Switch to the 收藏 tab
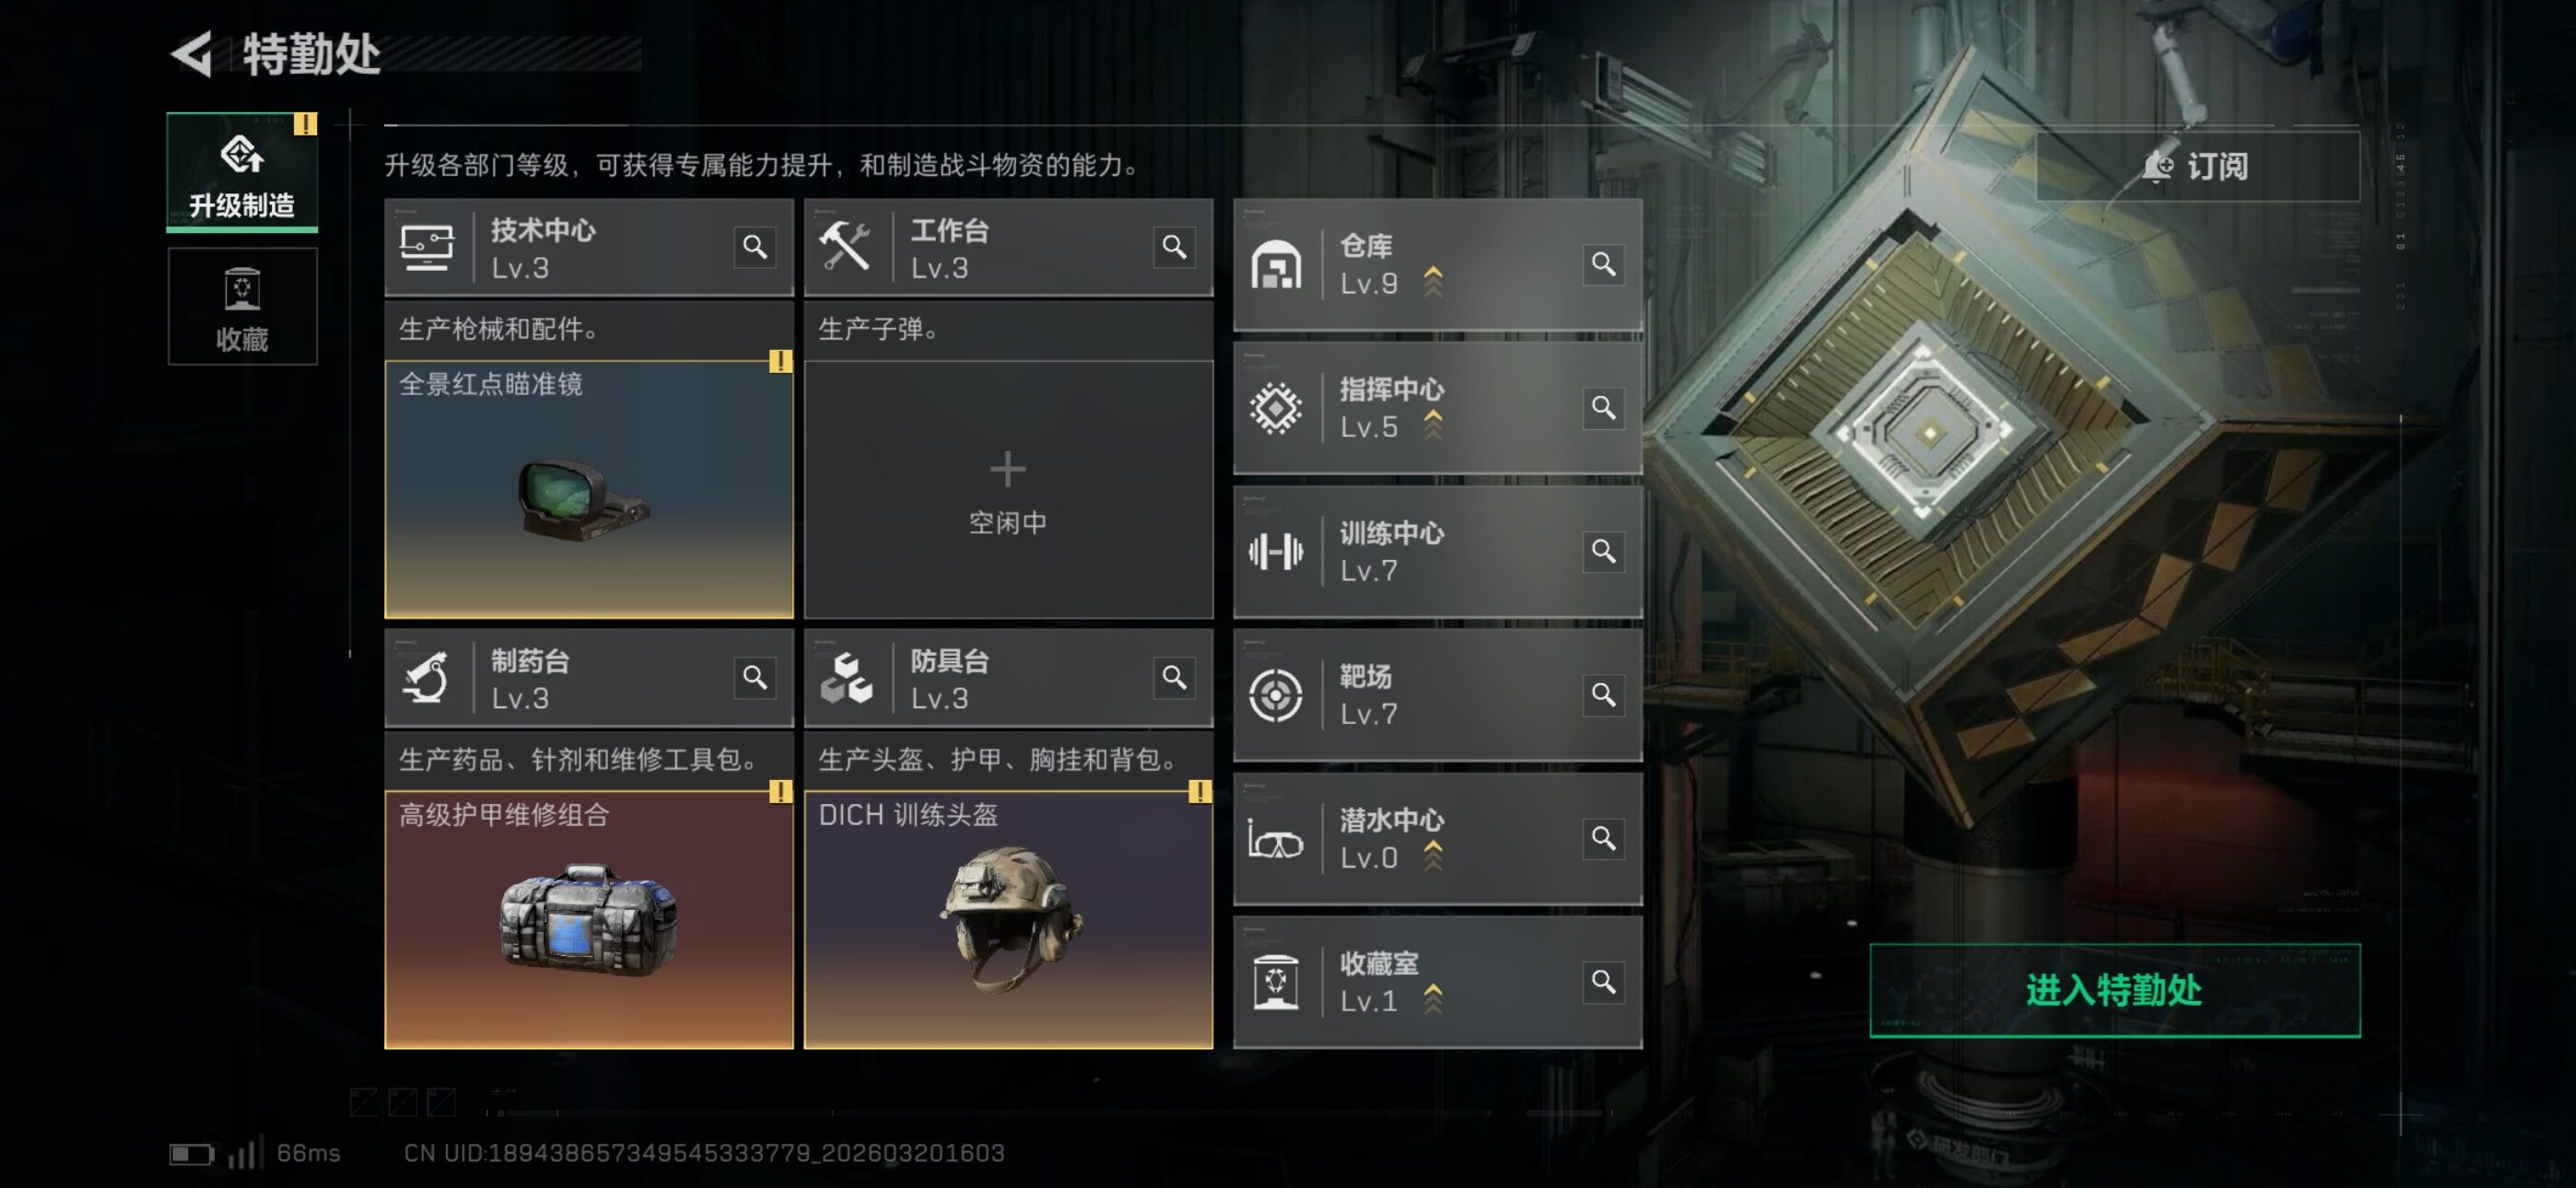This screenshot has height=1188, width=2576. 242,307
